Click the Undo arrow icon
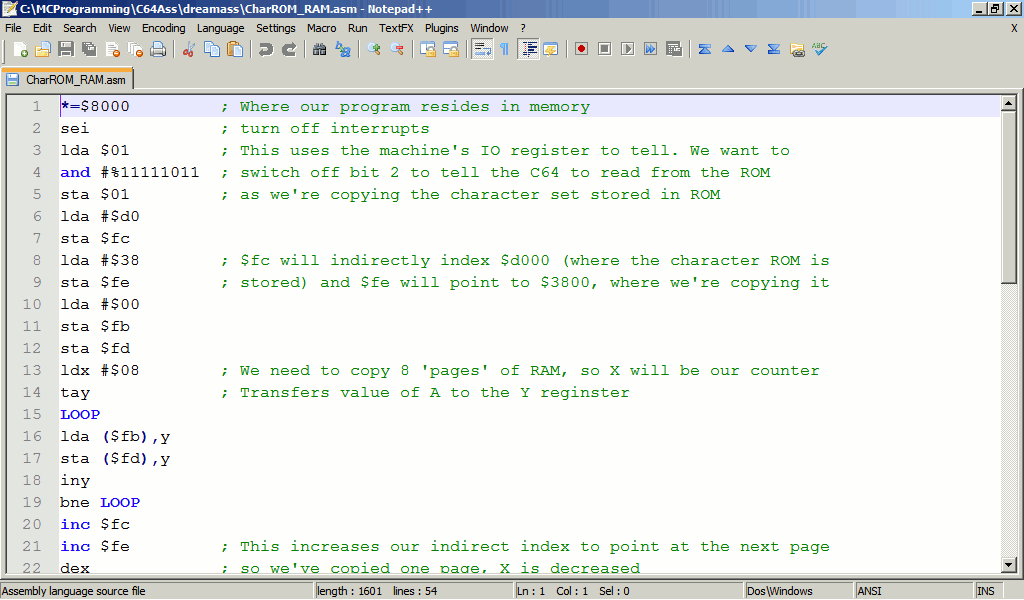This screenshot has height=600, width=1024. click(266, 49)
